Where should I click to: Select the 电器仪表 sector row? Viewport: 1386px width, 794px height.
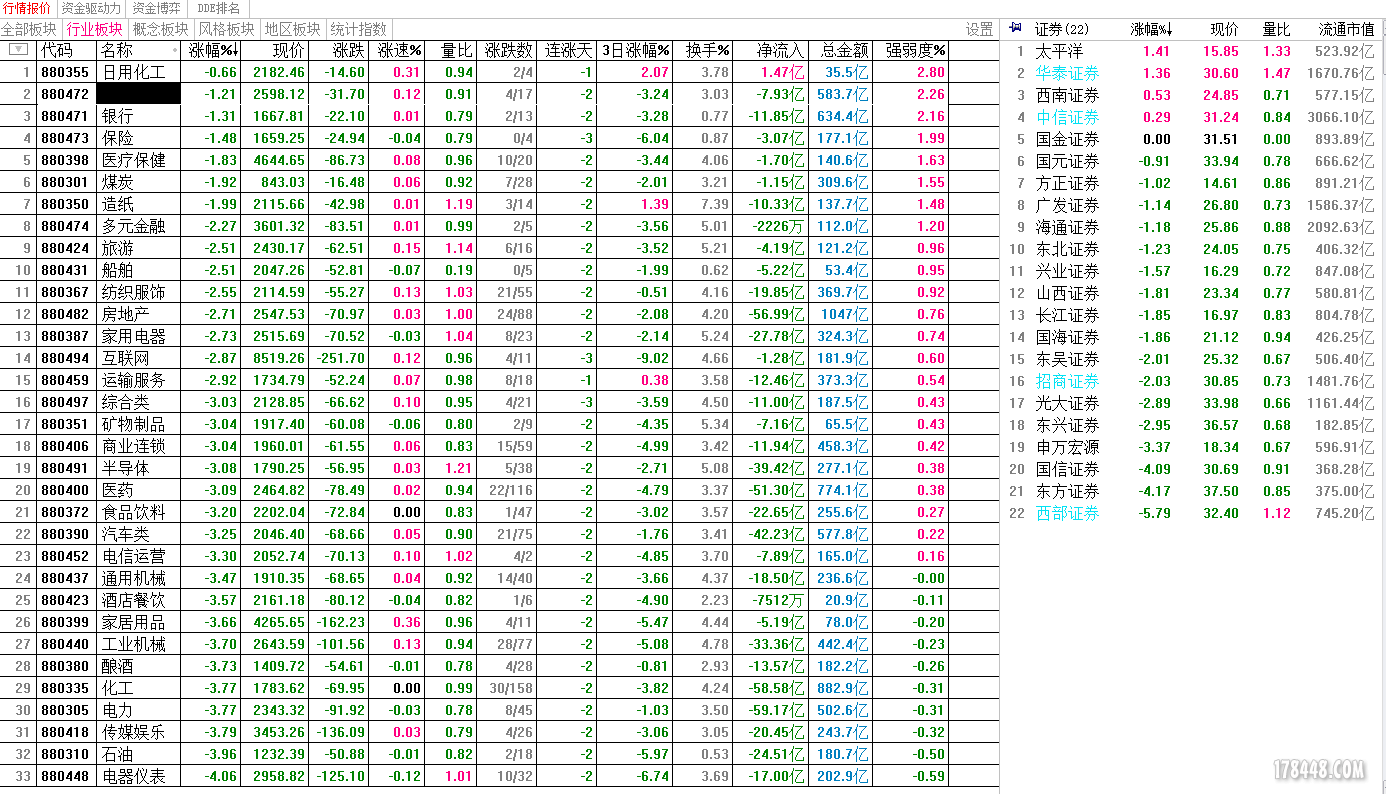tap(500, 776)
